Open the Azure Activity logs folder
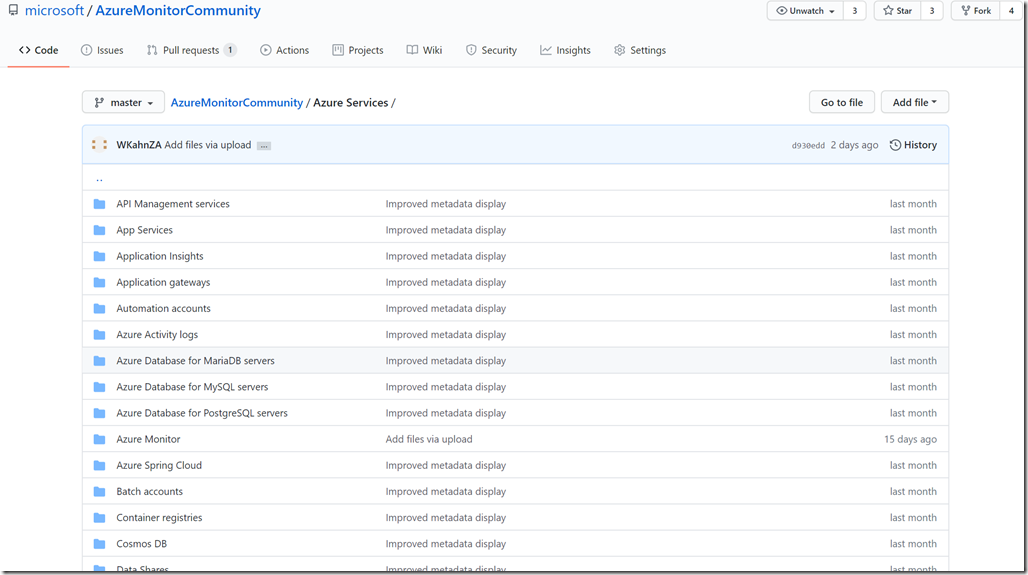This screenshot has width=1028, height=575. [x=157, y=335]
